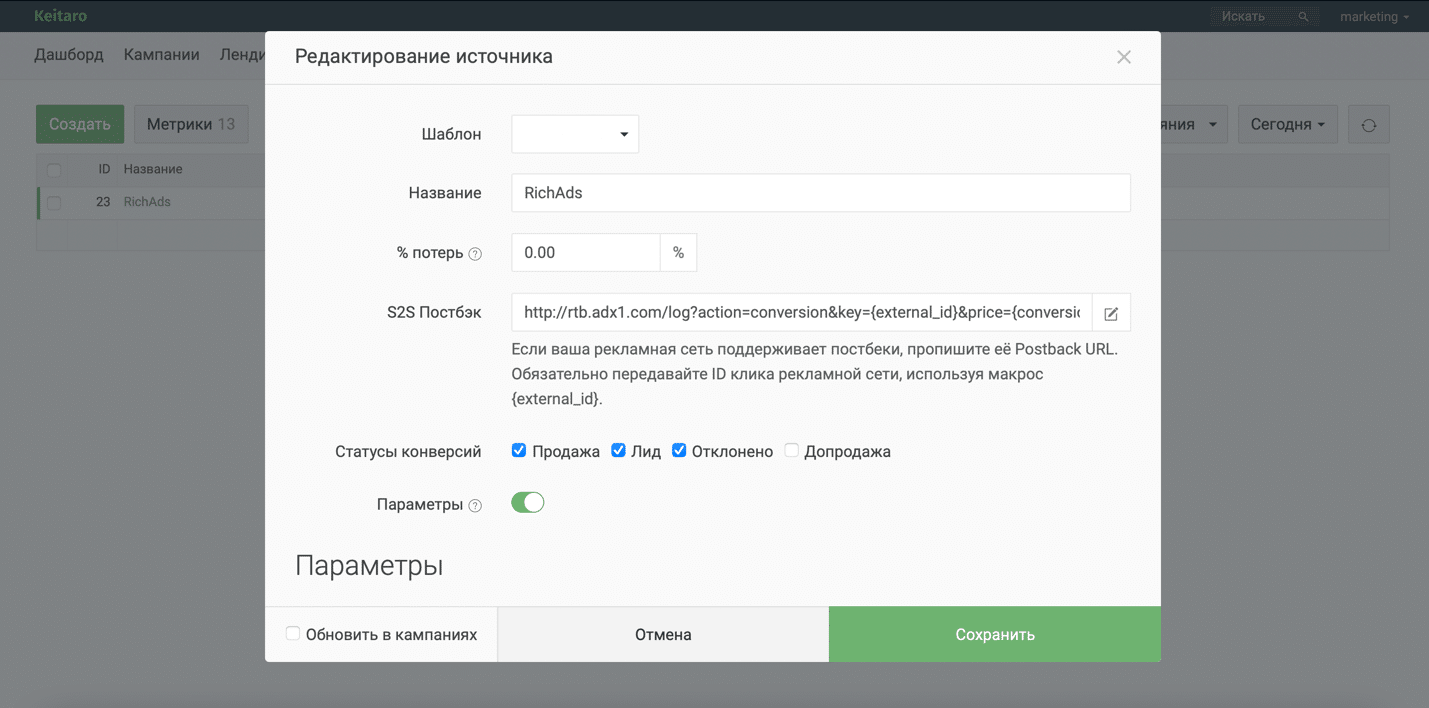
Task: Close the Редактирование источника dialog
Action: point(1124,57)
